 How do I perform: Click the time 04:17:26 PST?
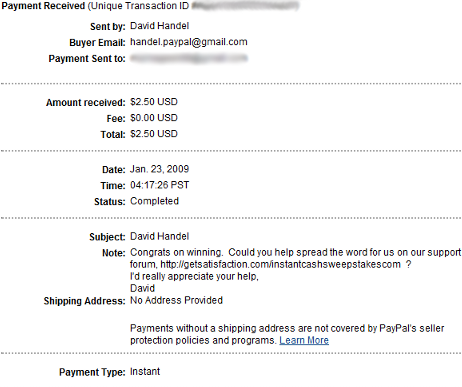(159, 185)
